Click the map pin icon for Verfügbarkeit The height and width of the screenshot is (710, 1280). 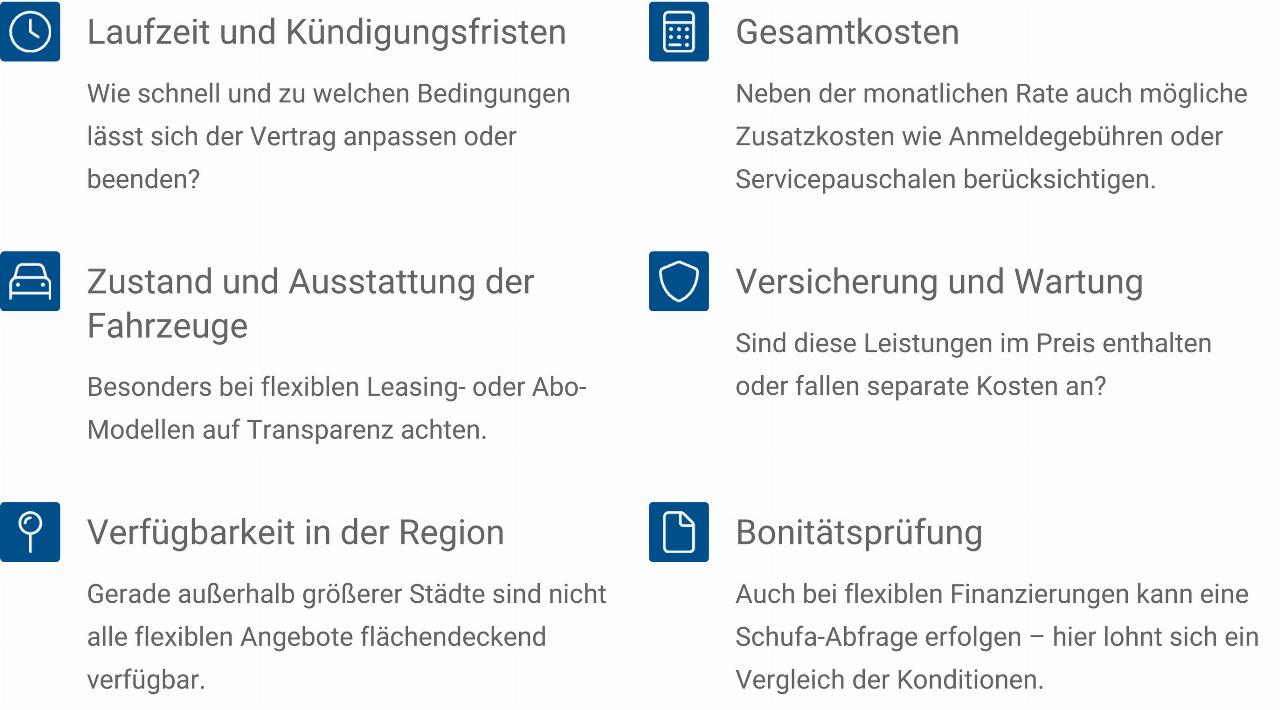click(x=30, y=531)
